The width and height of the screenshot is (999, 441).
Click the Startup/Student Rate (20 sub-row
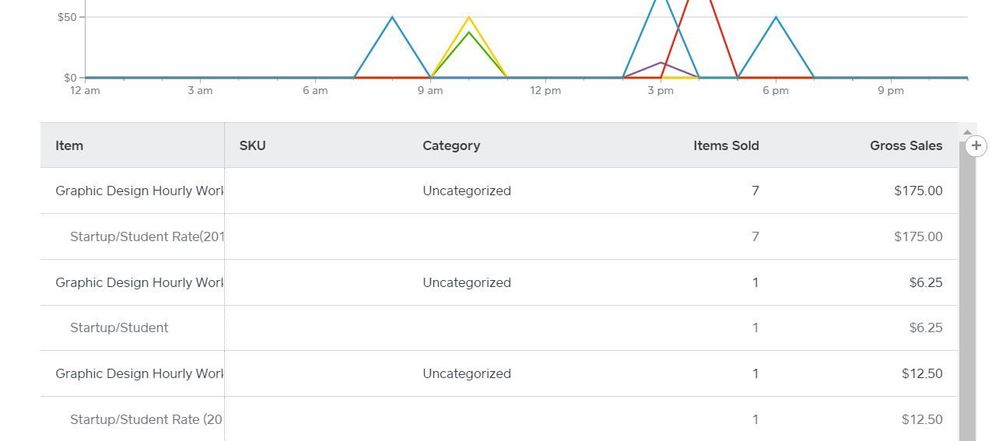tap(146, 420)
